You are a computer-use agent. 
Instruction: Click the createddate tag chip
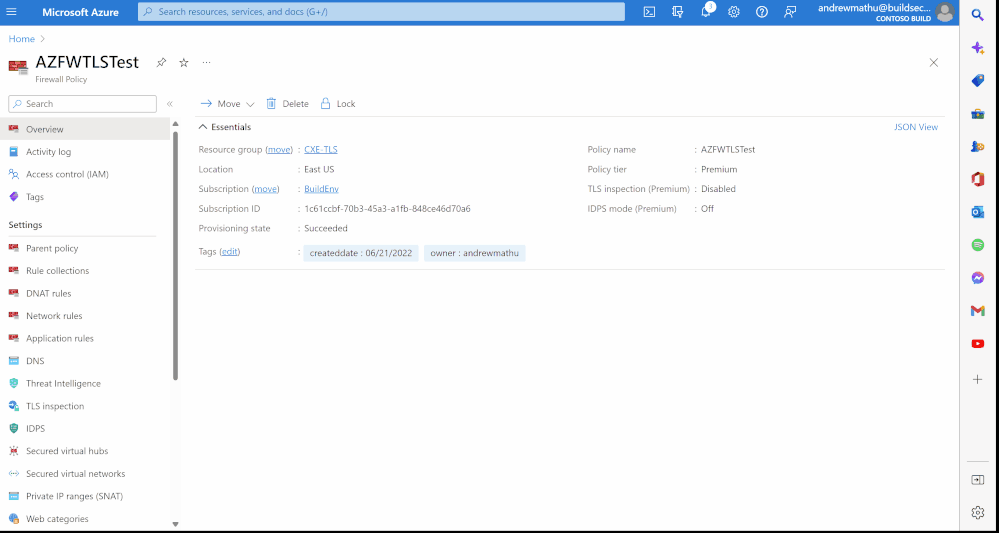(x=361, y=253)
